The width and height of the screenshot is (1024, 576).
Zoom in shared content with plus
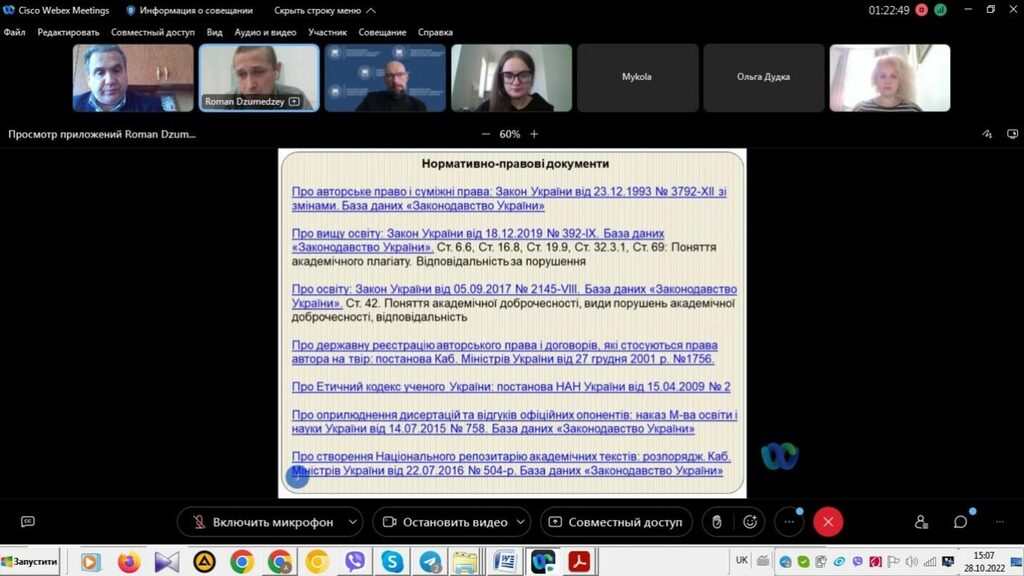534,134
